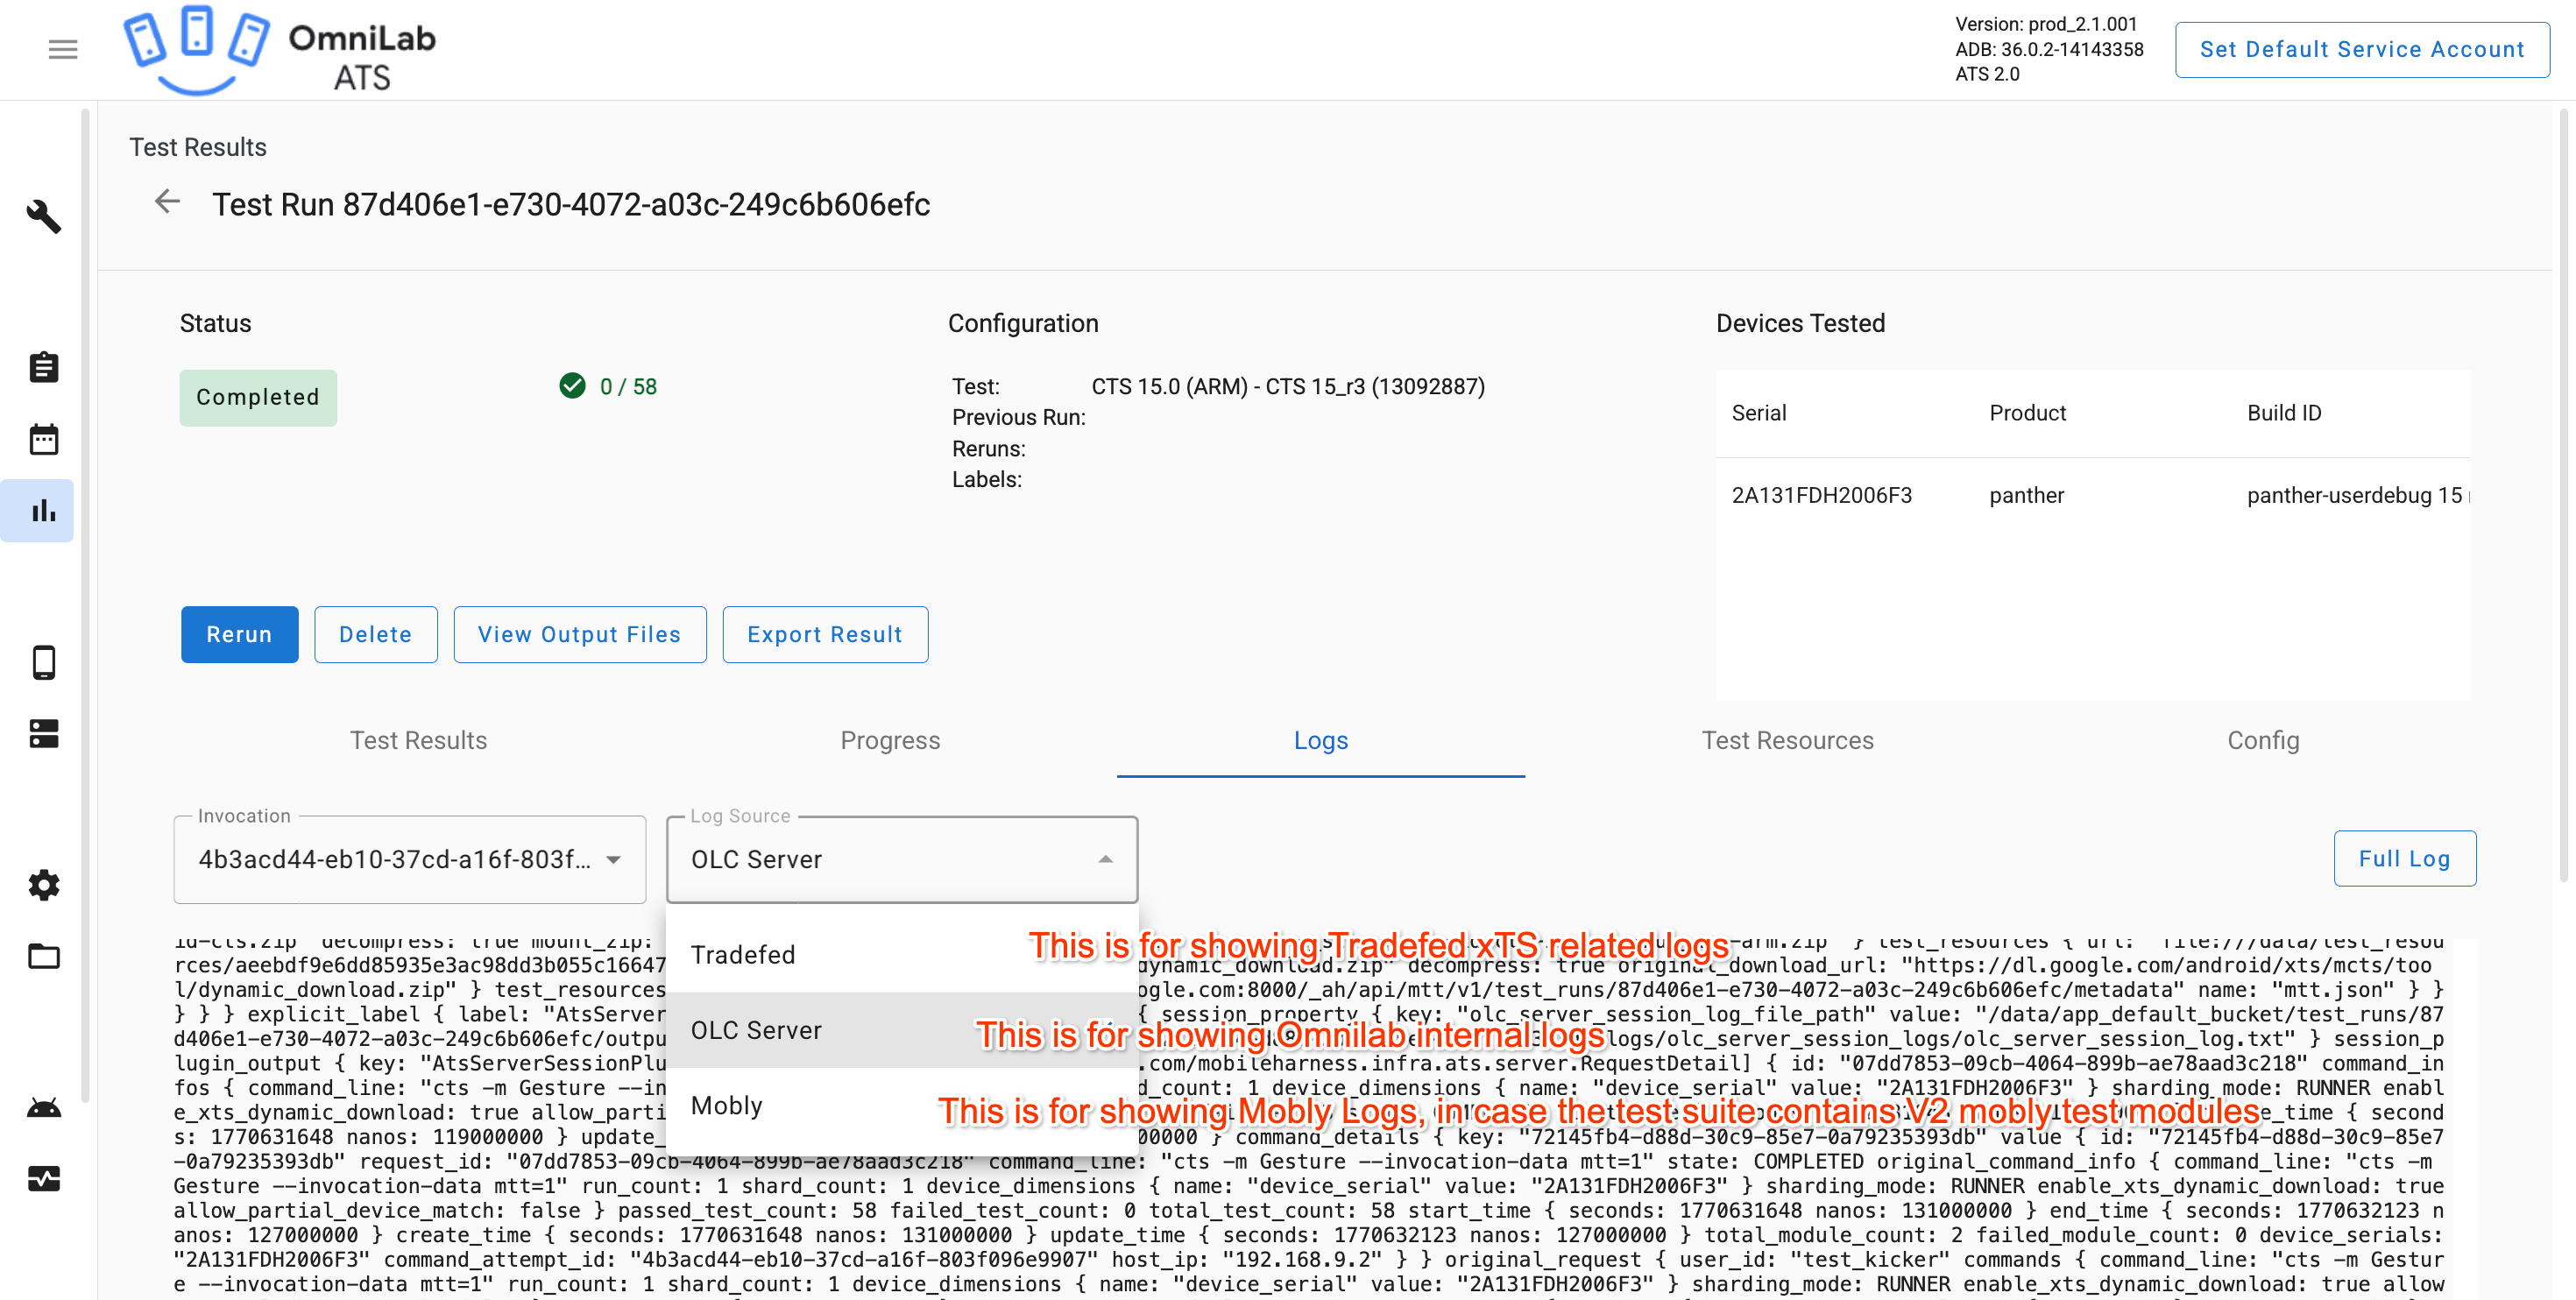Screen dimensions: 2576x1300
Task: Open the calendar scheduling icon in sidebar
Action: [x=43, y=438]
